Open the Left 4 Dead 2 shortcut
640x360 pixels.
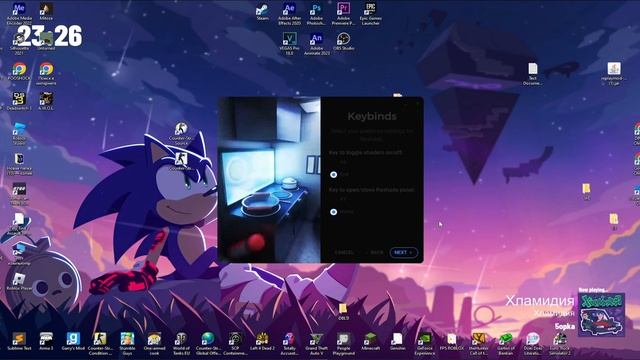coord(262,342)
